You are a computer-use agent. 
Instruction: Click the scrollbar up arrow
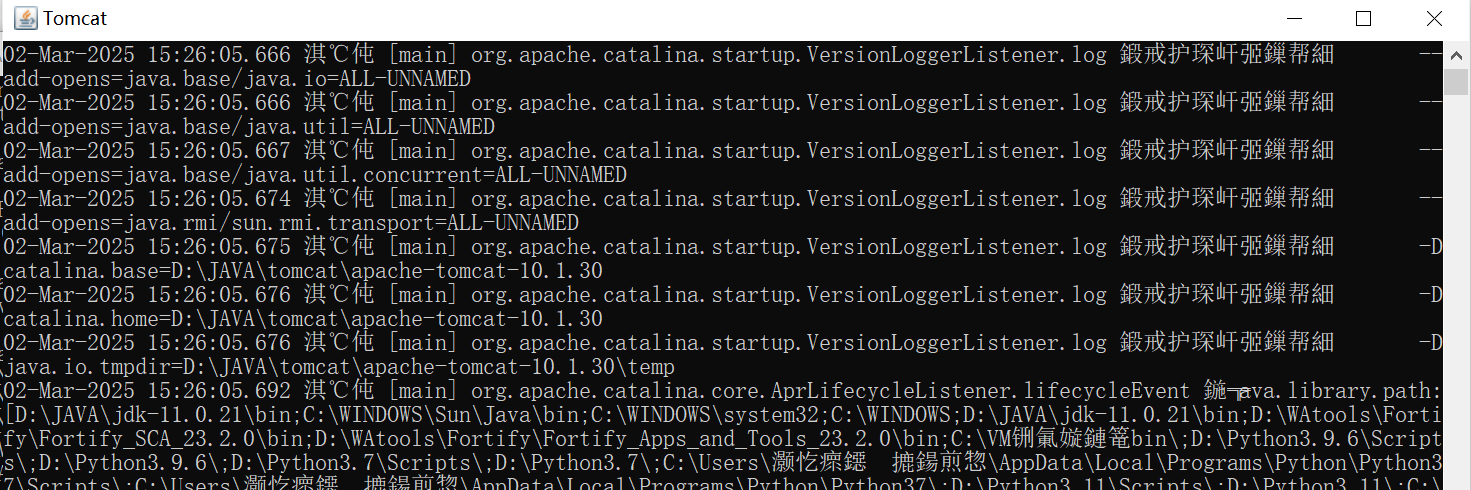(x=1458, y=53)
